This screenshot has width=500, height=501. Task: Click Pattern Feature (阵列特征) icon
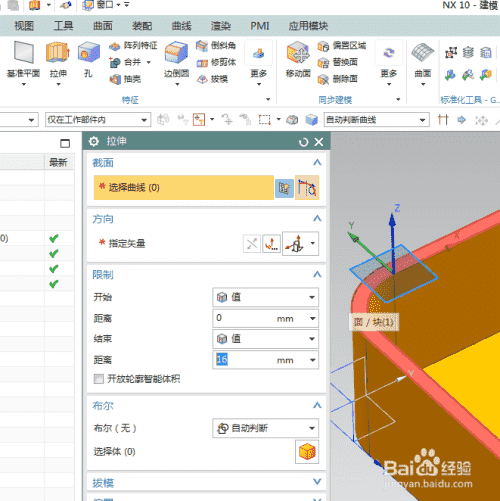pyautogui.click(x=114, y=46)
